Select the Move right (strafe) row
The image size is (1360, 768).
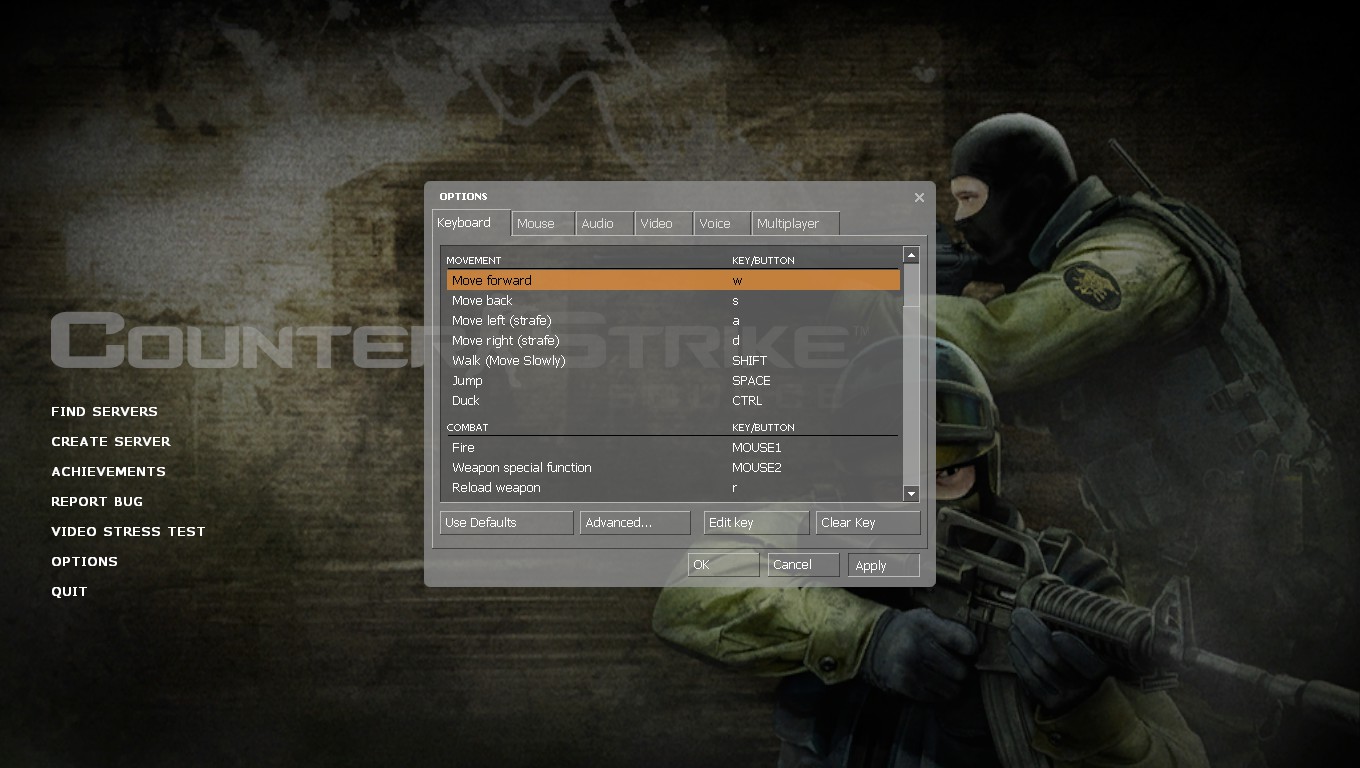click(673, 340)
